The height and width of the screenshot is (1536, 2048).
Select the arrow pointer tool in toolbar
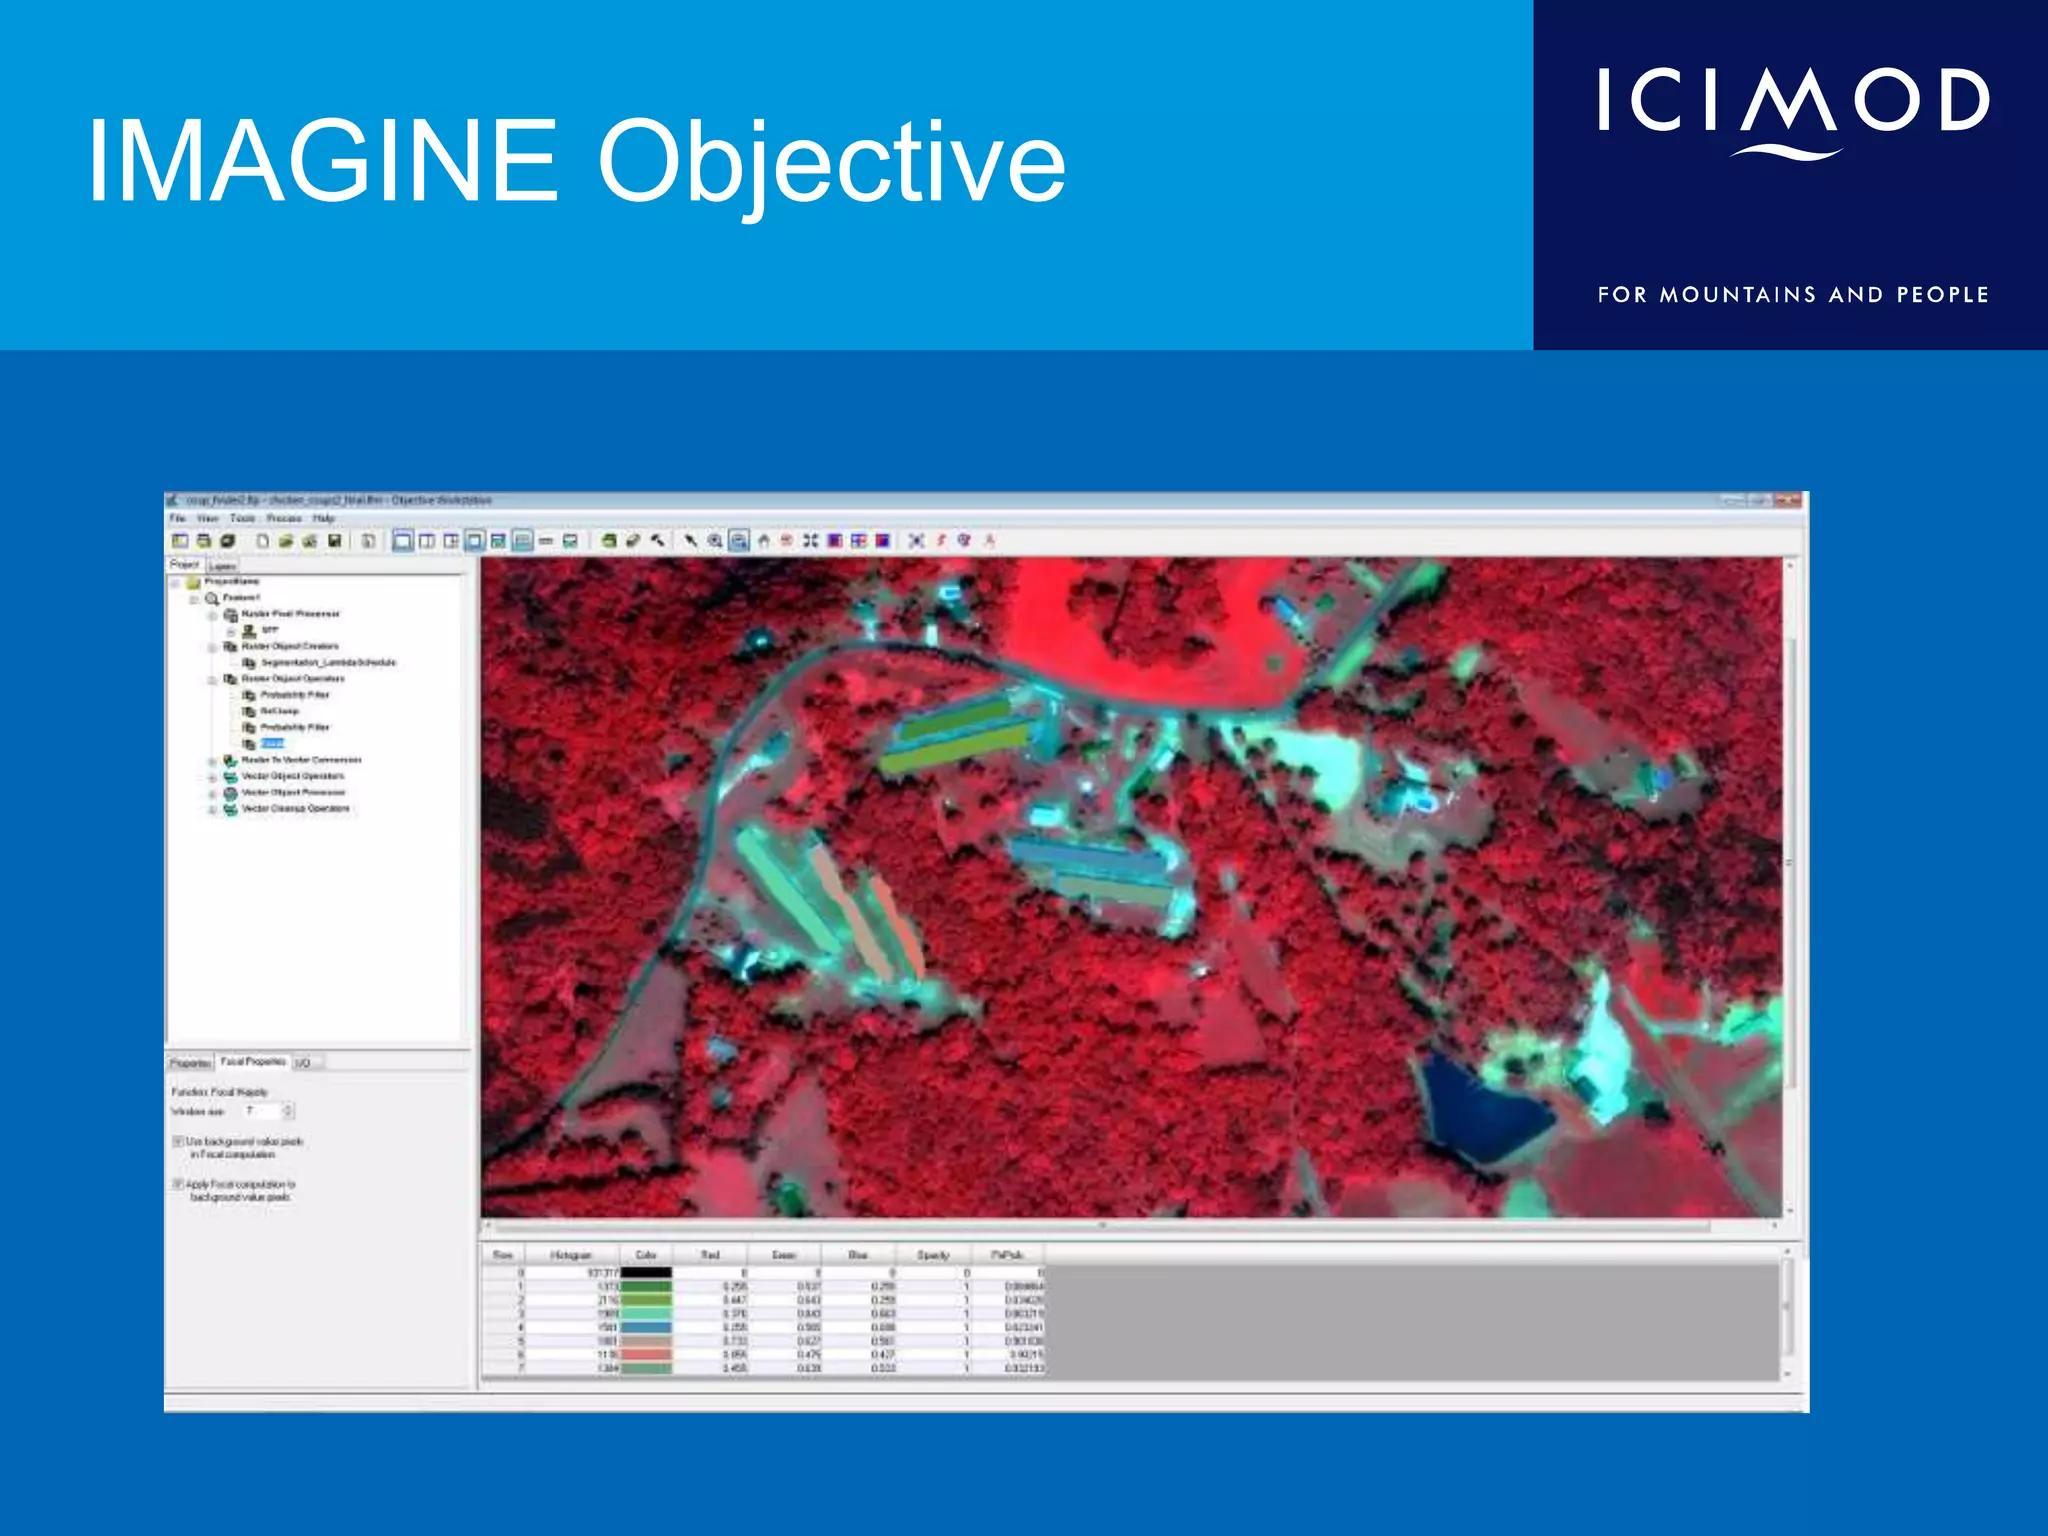point(690,541)
